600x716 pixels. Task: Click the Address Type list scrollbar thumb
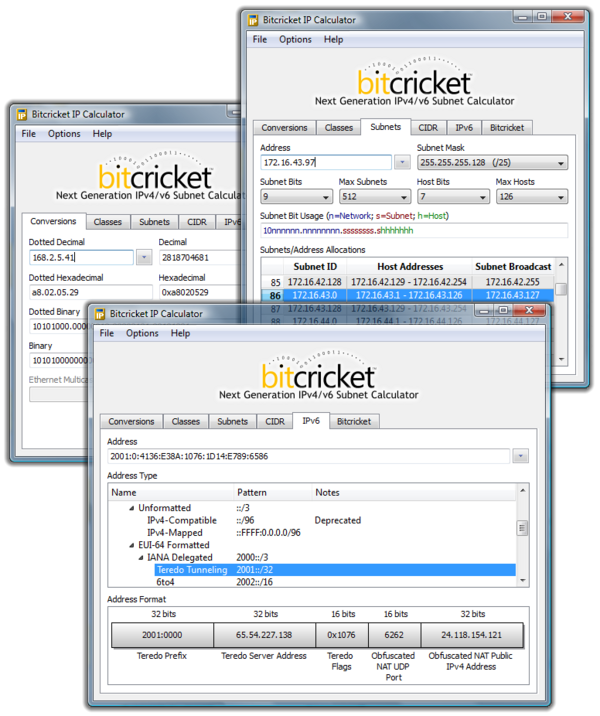coord(521,528)
